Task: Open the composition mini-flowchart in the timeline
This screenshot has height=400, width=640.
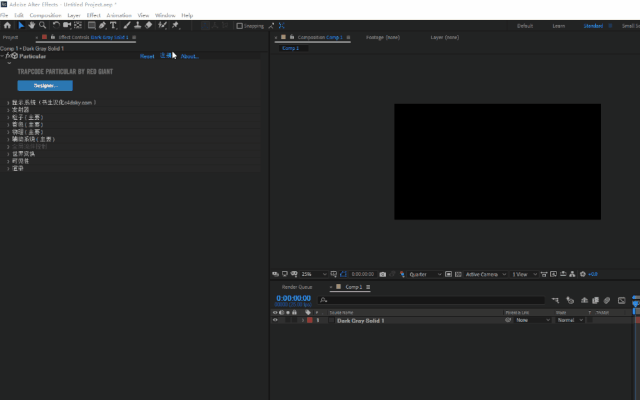Action: [555, 300]
